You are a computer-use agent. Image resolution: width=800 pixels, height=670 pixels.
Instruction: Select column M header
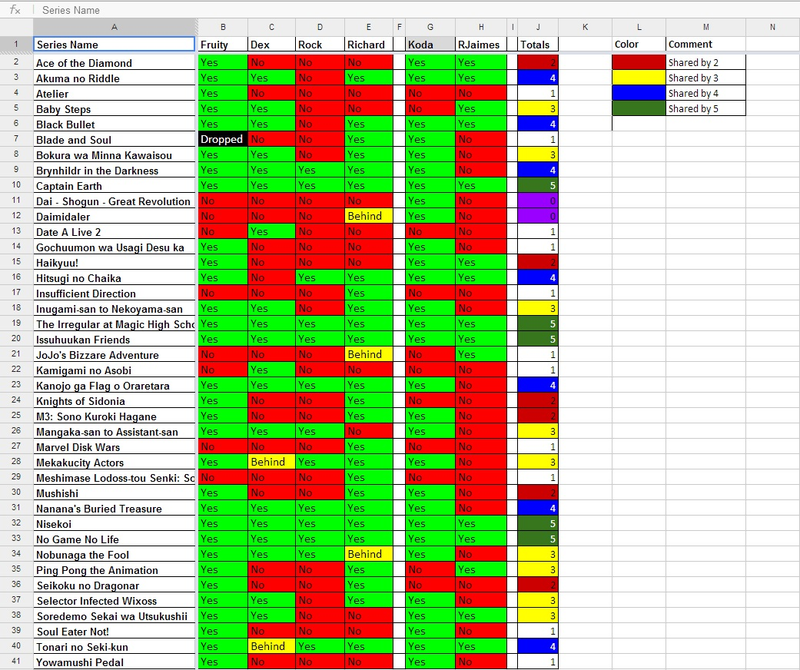706,27
